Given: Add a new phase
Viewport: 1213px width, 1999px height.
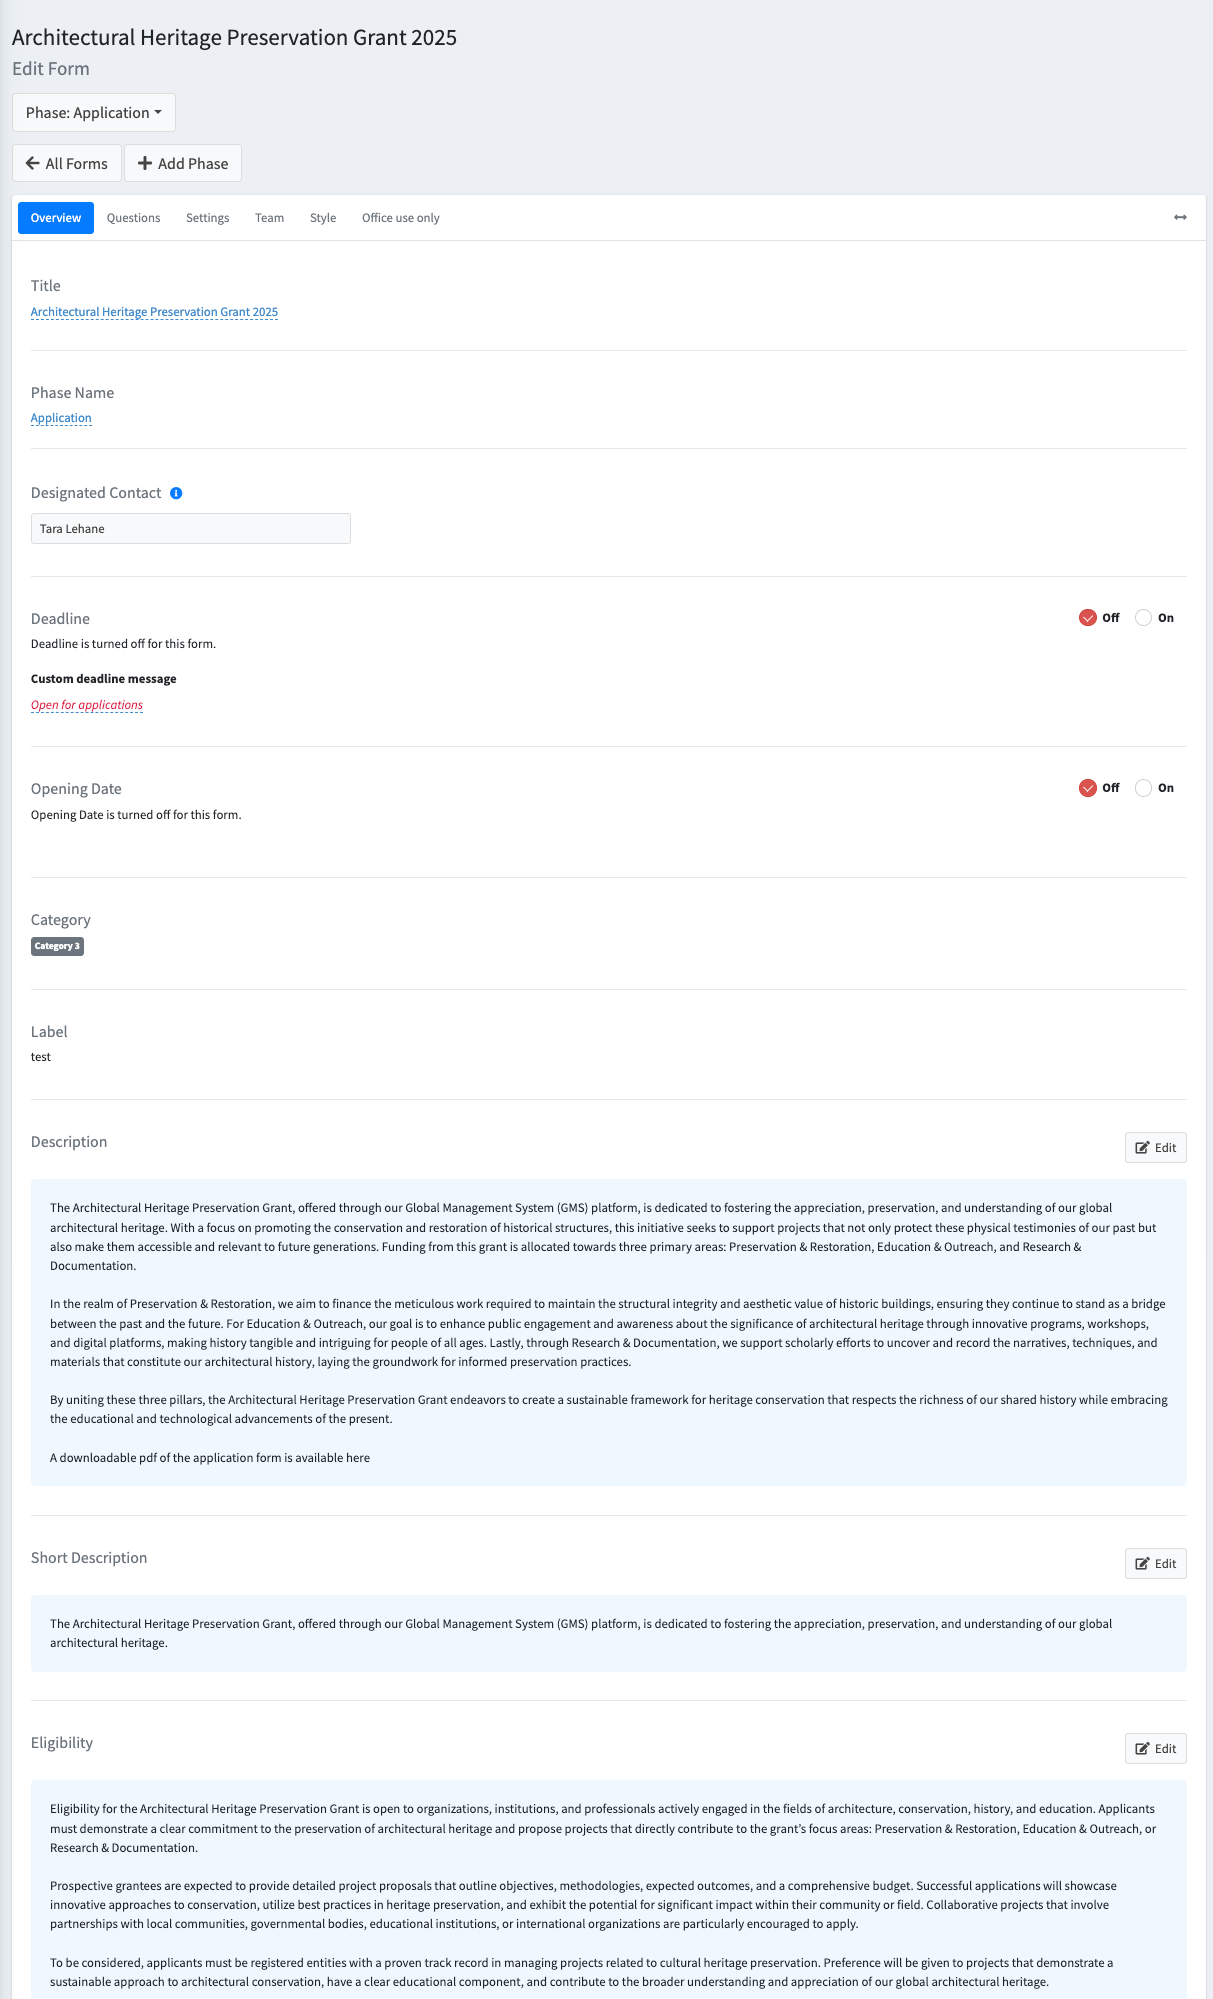Looking at the screenshot, I should click(183, 163).
